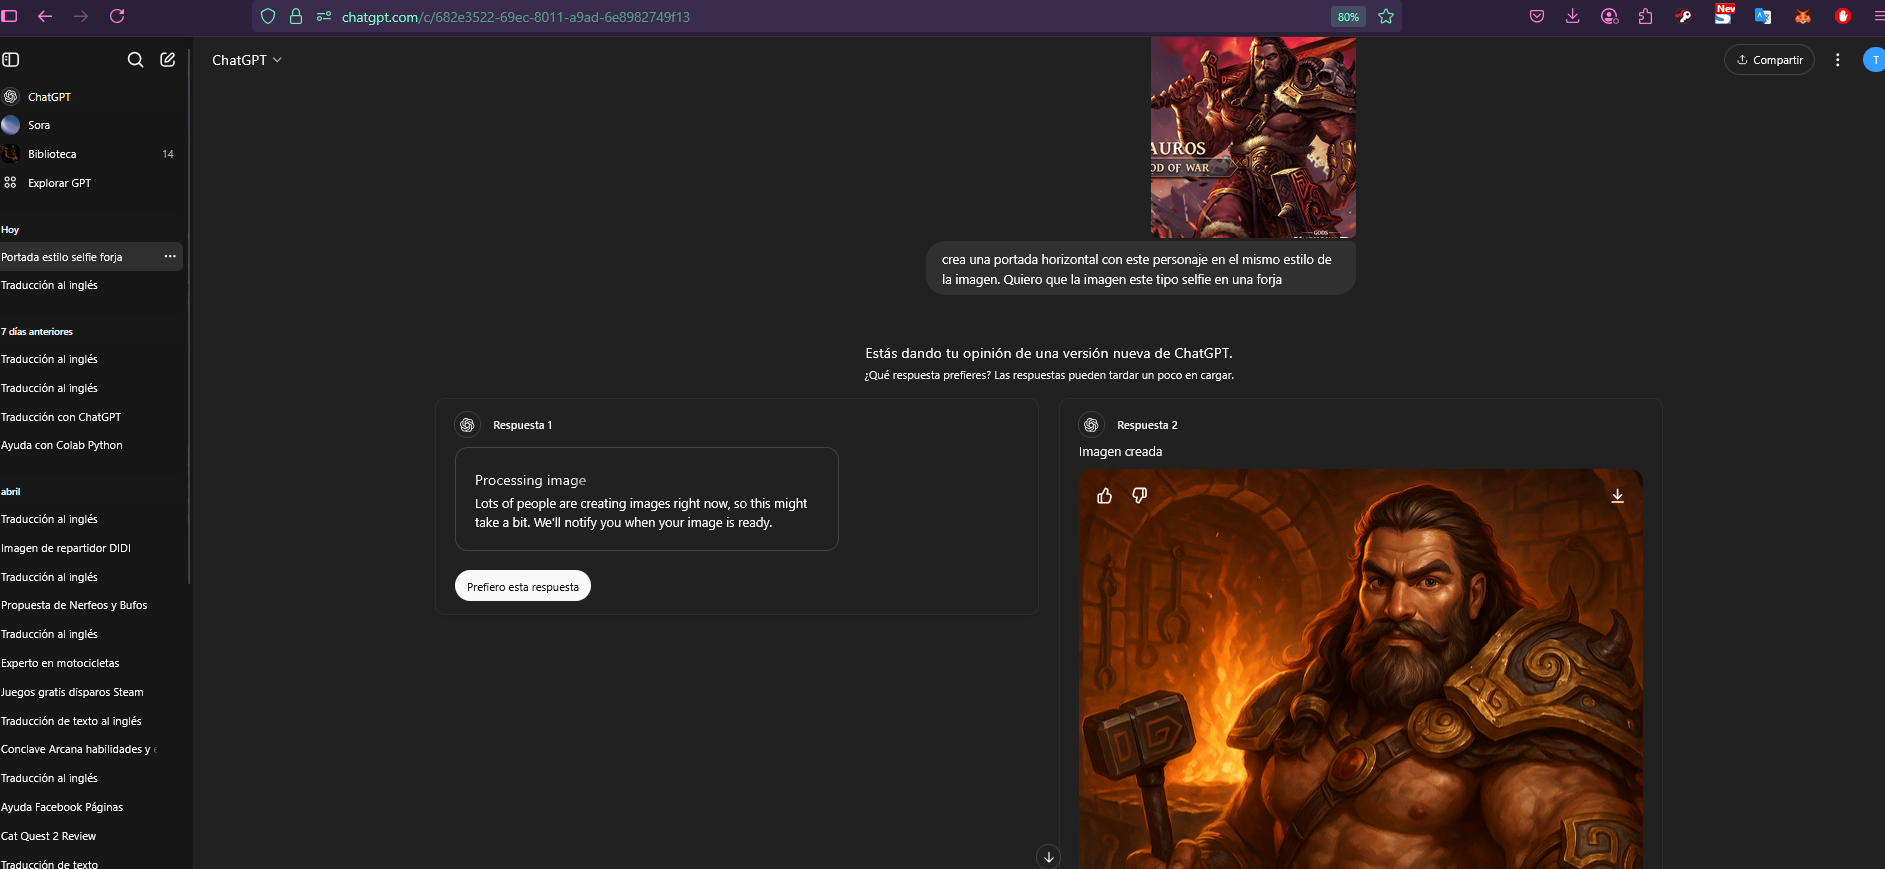Open Biblioteca in the sidebar
The image size is (1885, 869).
(92, 154)
